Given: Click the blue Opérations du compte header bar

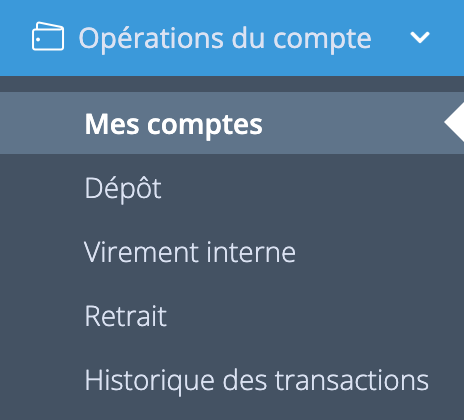Looking at the screenshot, I should tap(232, 38).
